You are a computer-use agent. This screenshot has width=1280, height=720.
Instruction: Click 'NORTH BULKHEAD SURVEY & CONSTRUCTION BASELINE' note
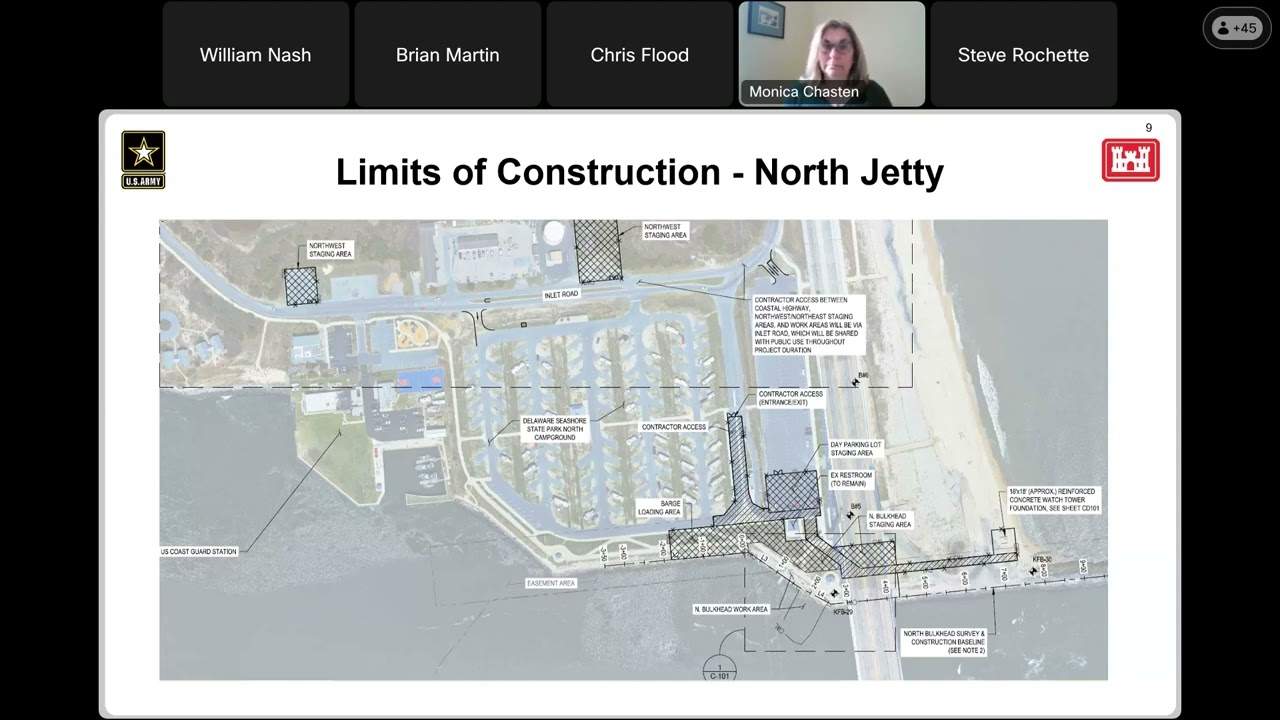944,642
